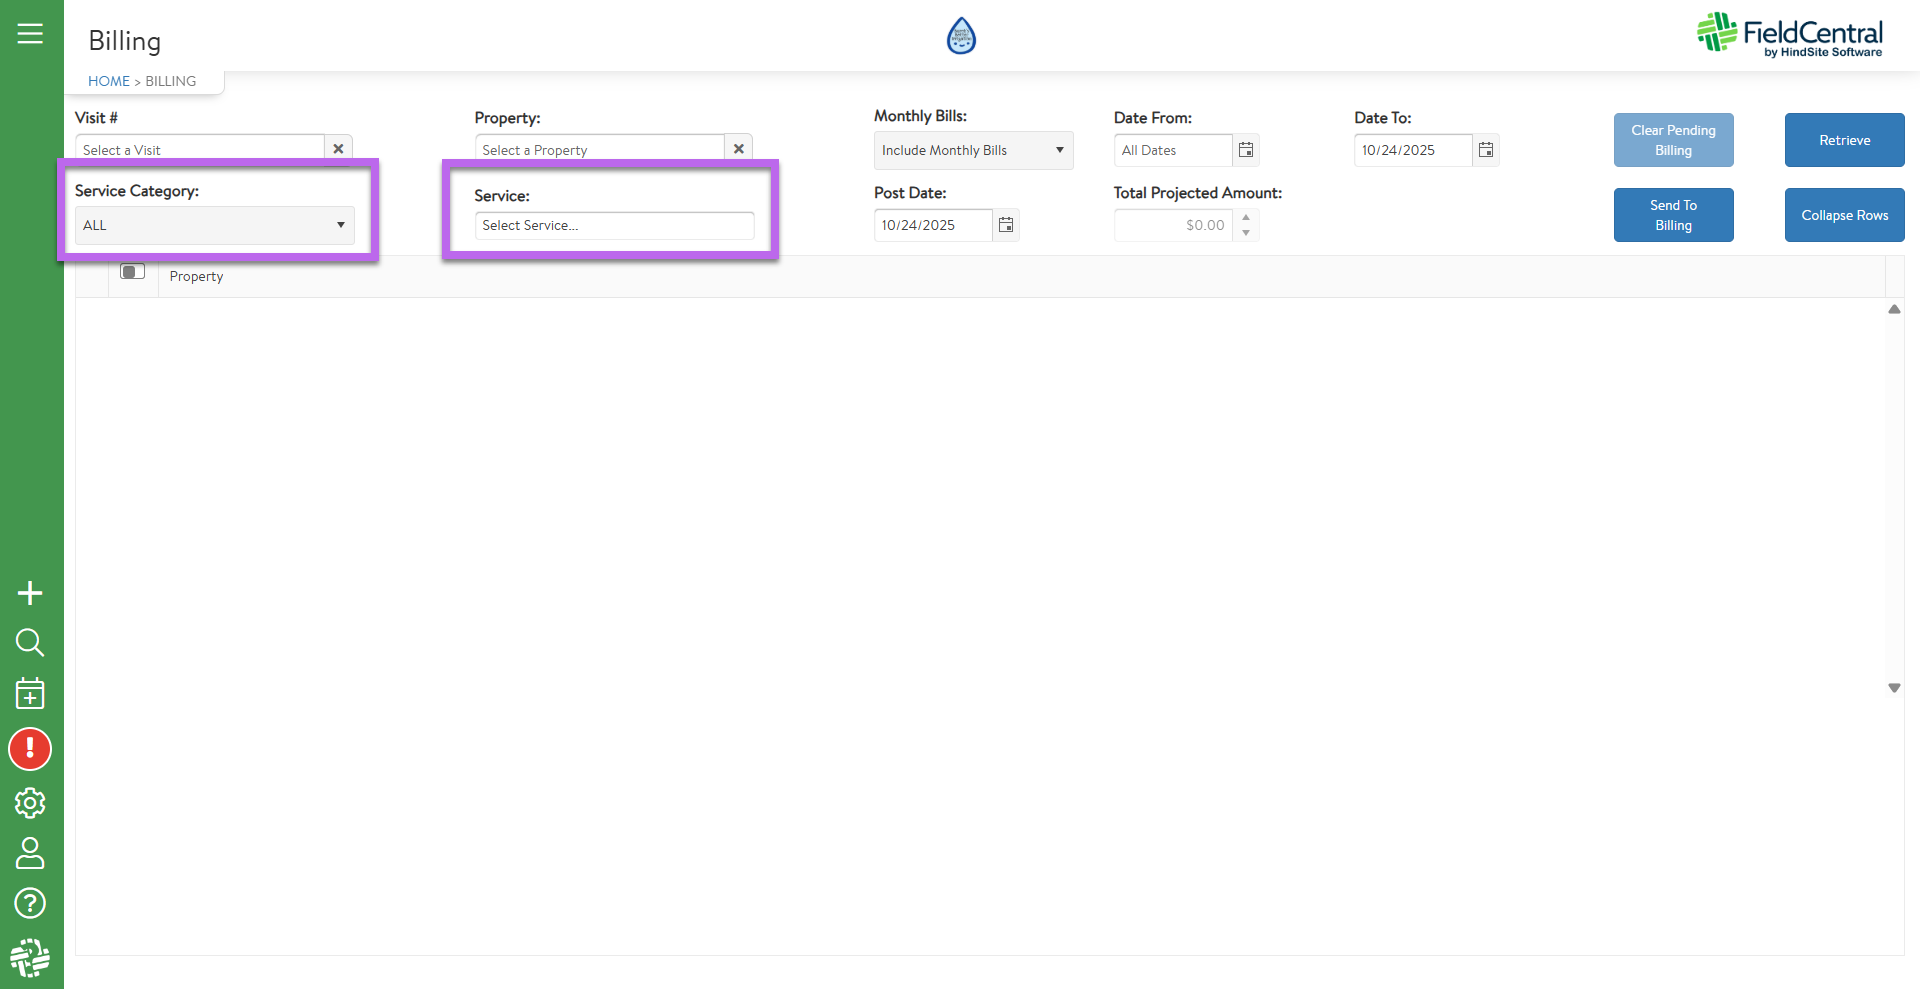The image size is (1920, 989).
Task: Increase Total Projected Amount with up arrow
Action: point(1246,218)
